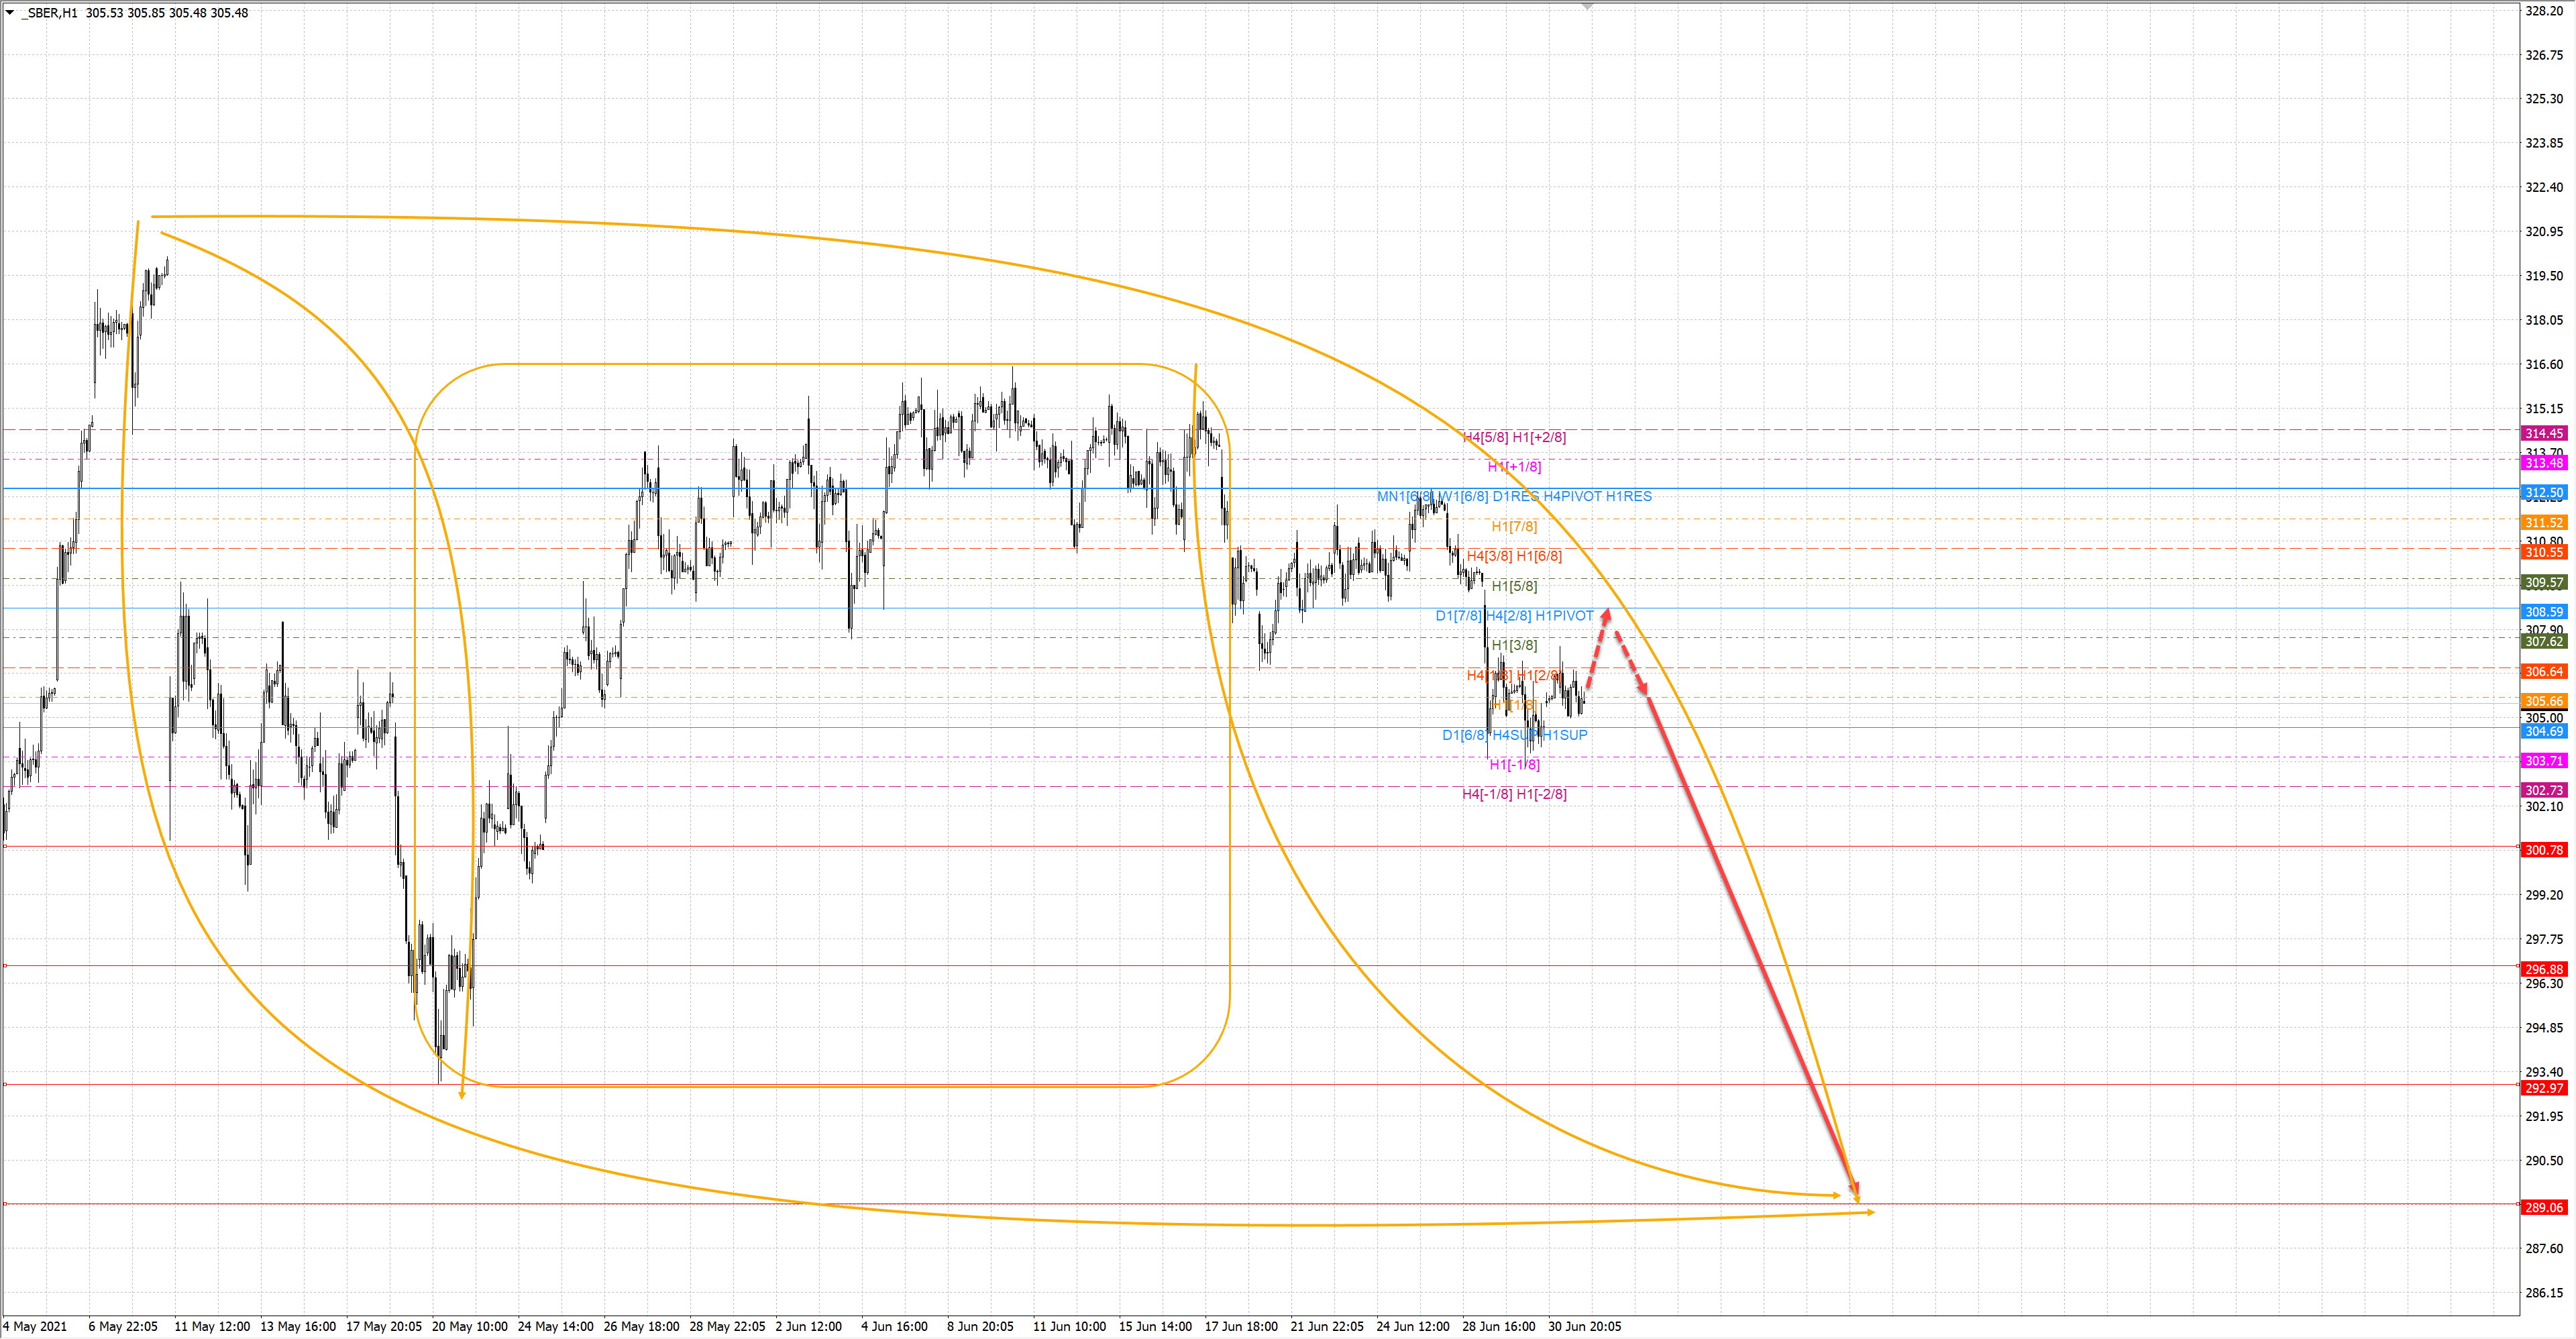Image resolution: width=2576 pixels, height=1339 pixels.
Task: Click the D1[7/8] H4[2/8] H1PIVOT label
Action: point(1514,615)
